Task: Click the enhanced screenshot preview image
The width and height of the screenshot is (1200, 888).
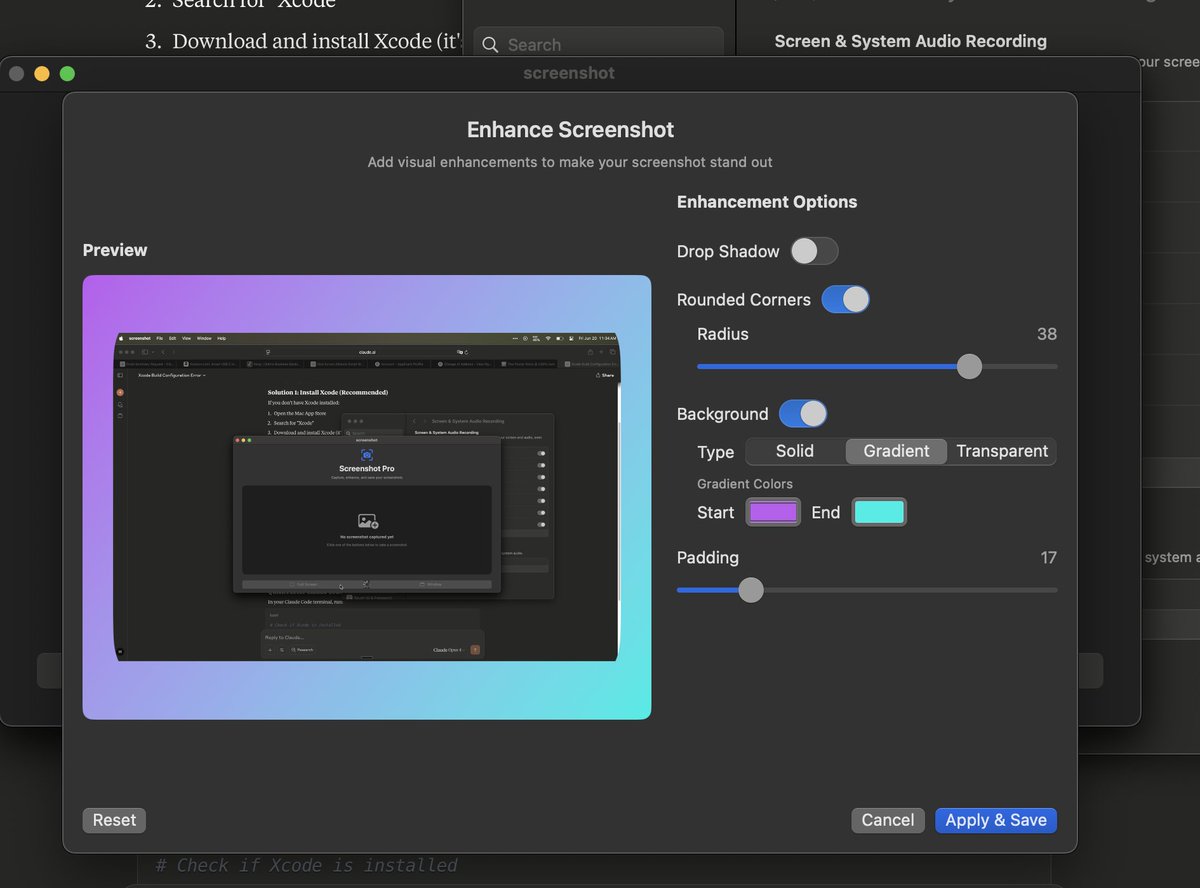Action: 367,497
